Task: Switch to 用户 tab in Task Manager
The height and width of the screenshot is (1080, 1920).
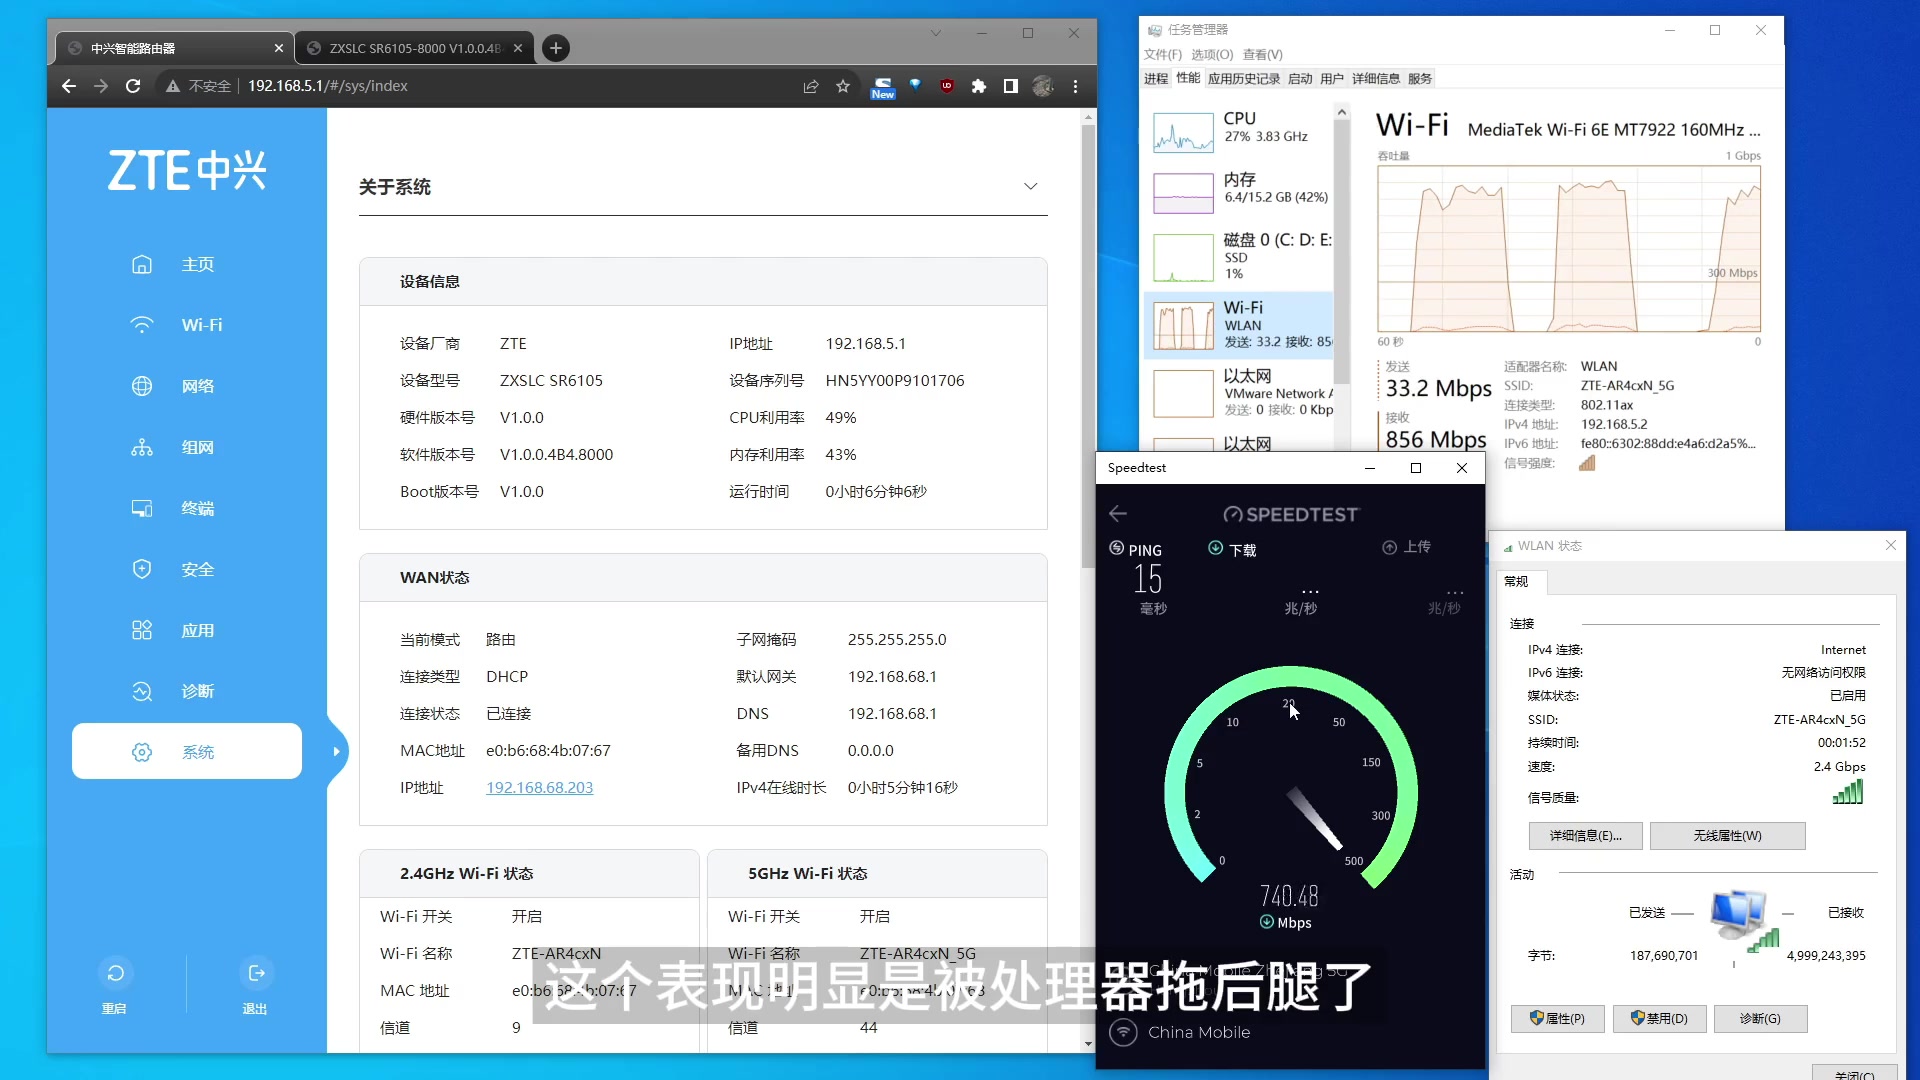Action: 1332,79
